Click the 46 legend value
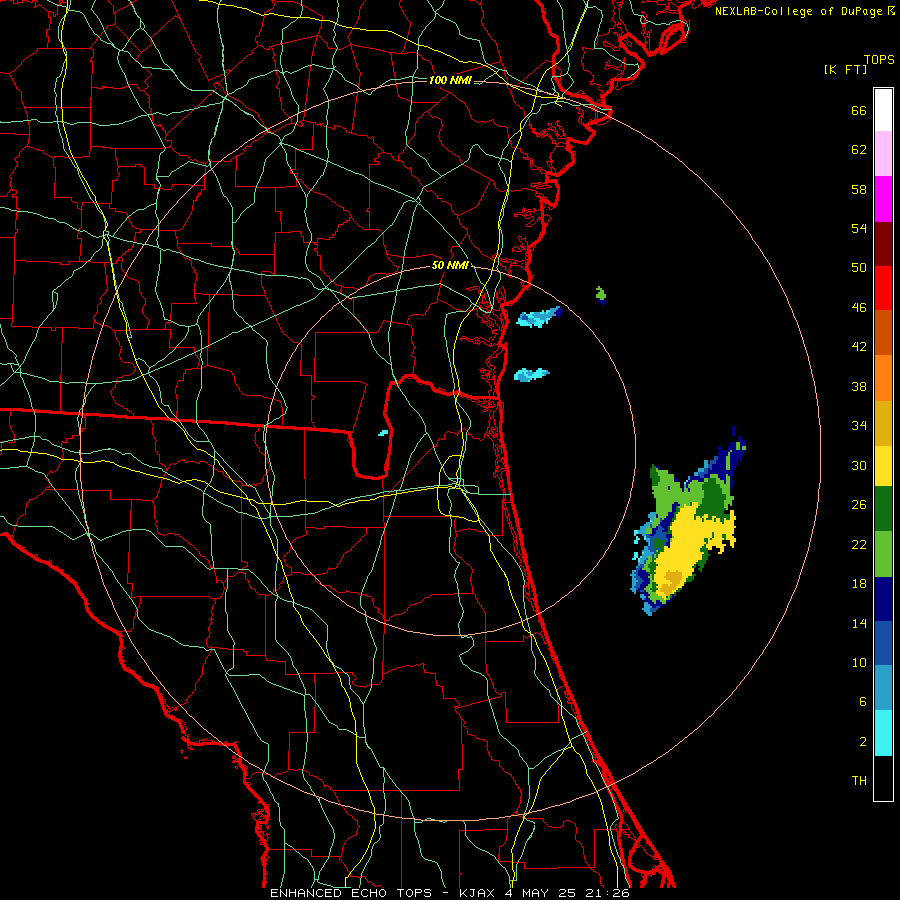900x900 pixels. tap(859, 307)
